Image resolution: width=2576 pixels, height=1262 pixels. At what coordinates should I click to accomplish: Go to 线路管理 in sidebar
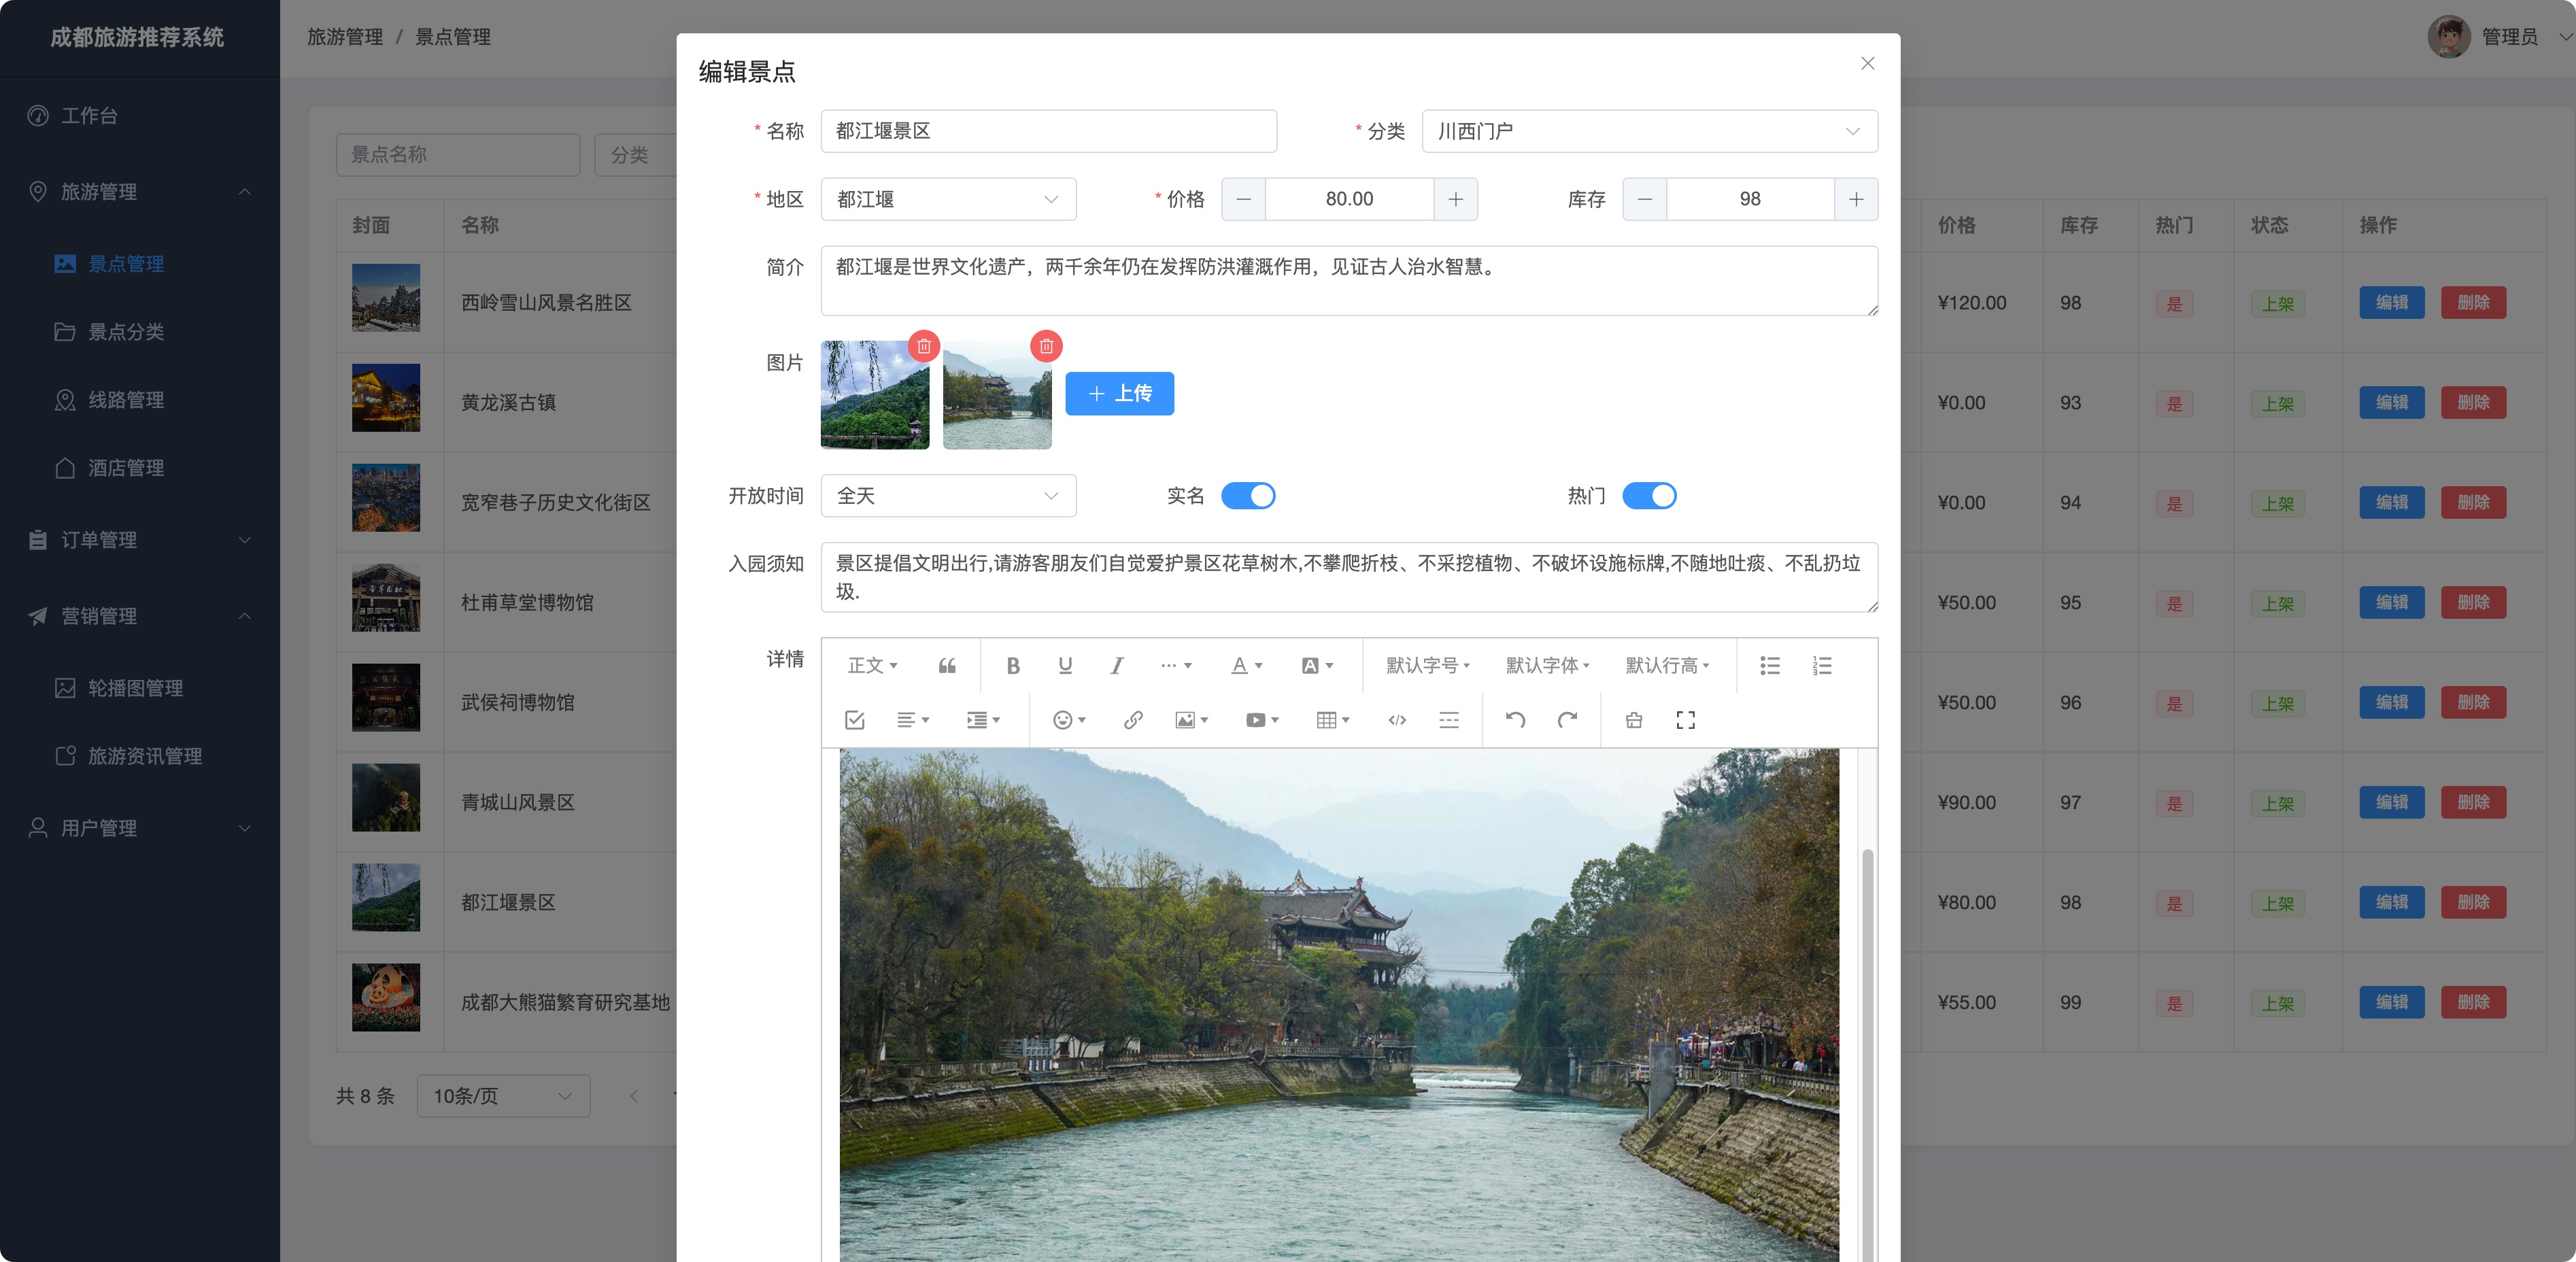[140, 400]
